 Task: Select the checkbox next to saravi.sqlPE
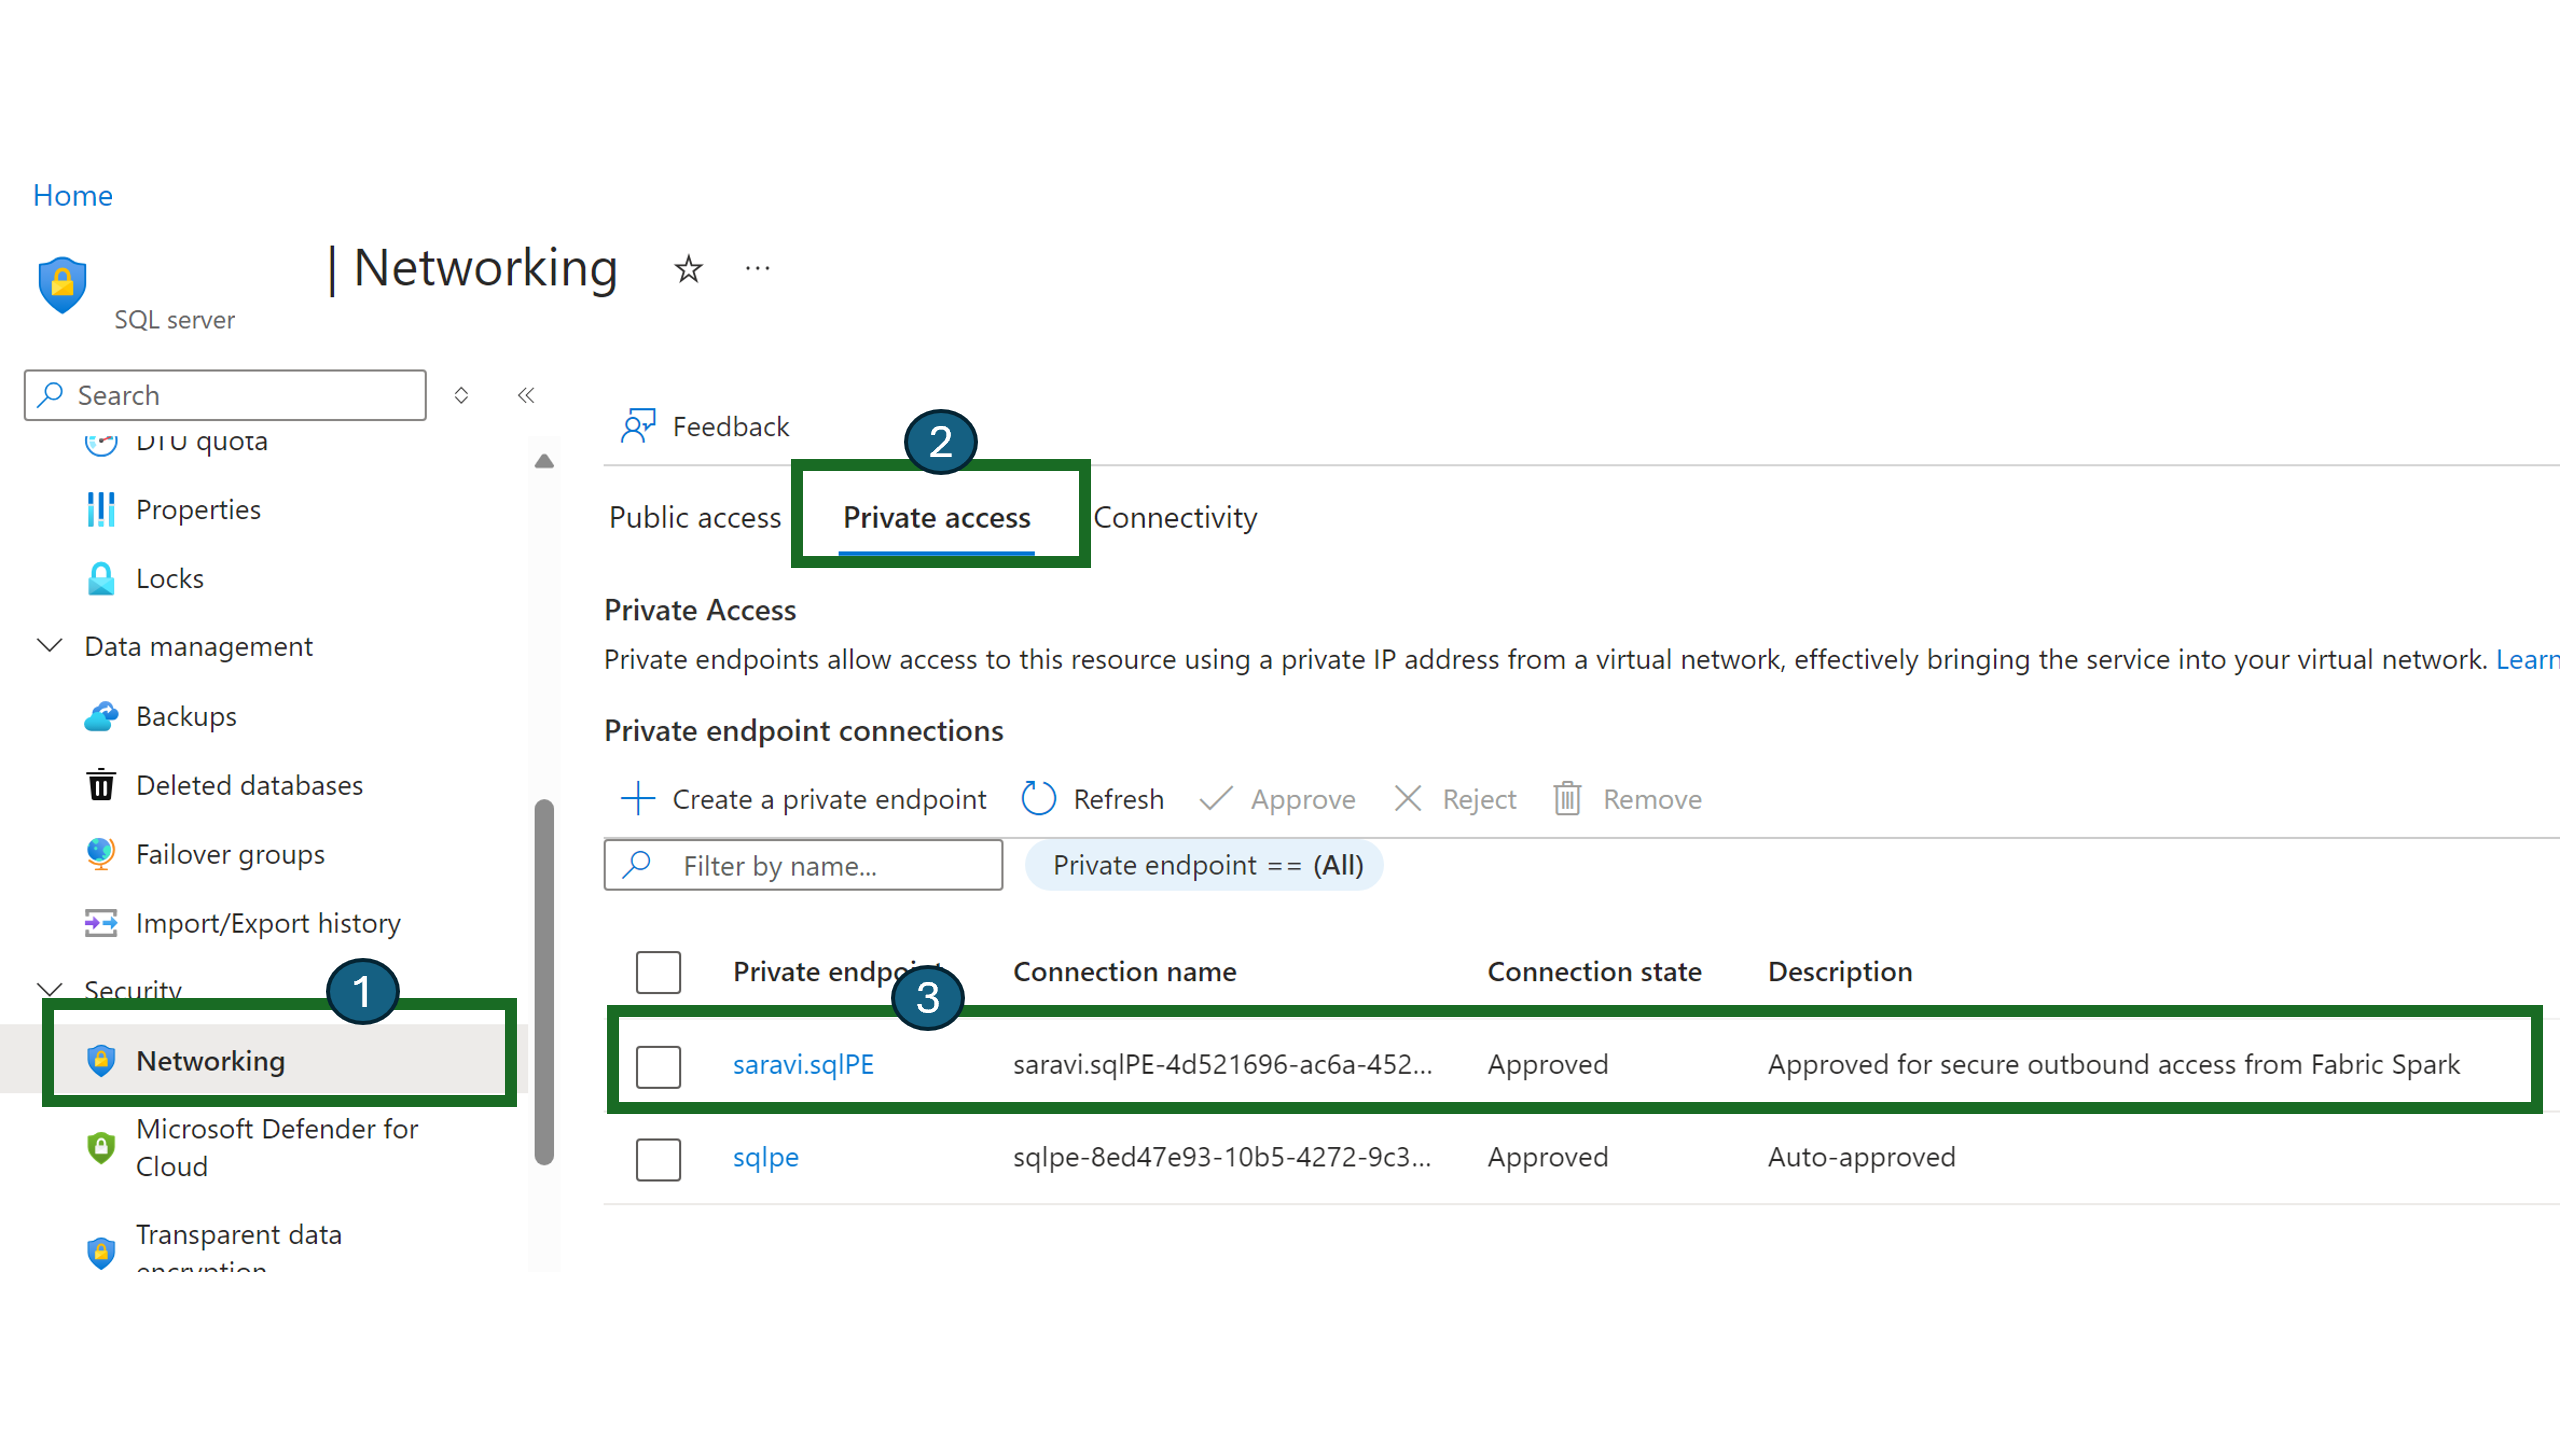(x=659, y=1064)
